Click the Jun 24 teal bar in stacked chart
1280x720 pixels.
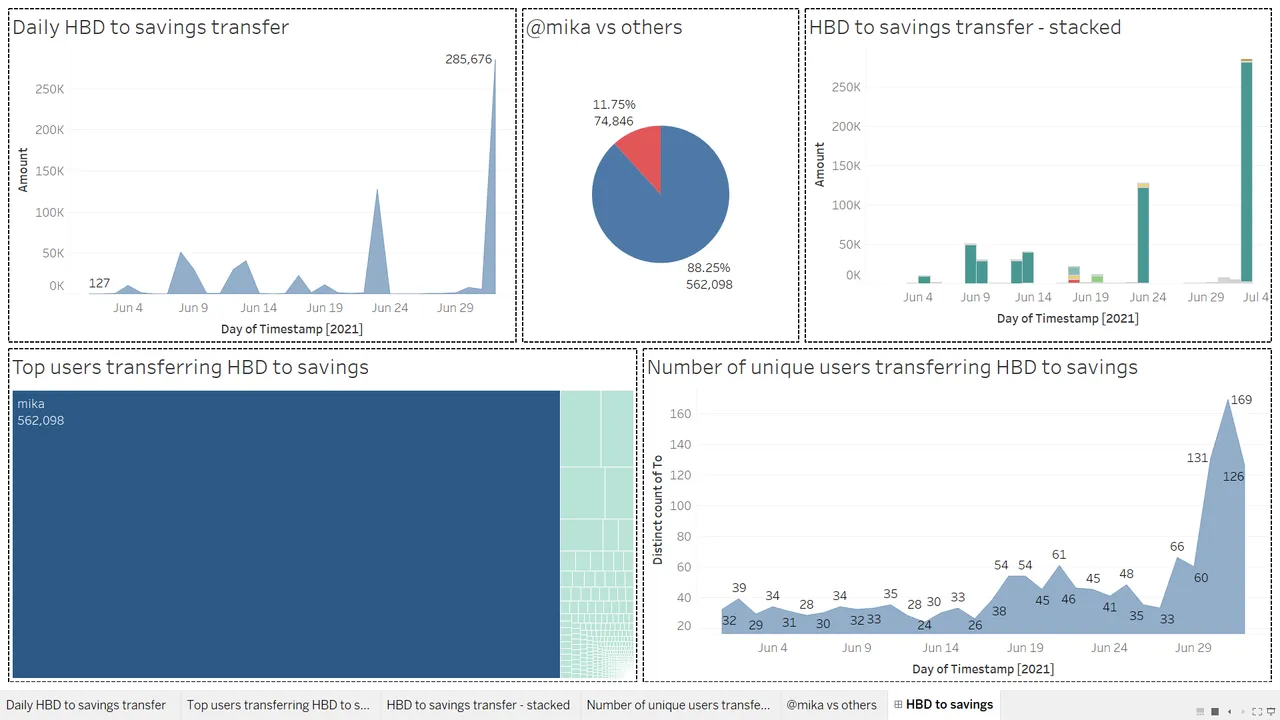coord(1143,234)
